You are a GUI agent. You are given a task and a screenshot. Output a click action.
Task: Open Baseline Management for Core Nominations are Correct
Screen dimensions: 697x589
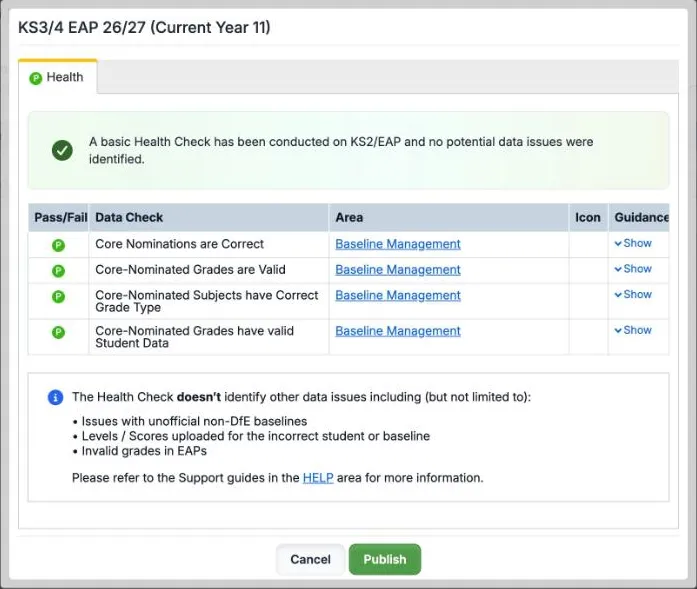tap(398, 244)
